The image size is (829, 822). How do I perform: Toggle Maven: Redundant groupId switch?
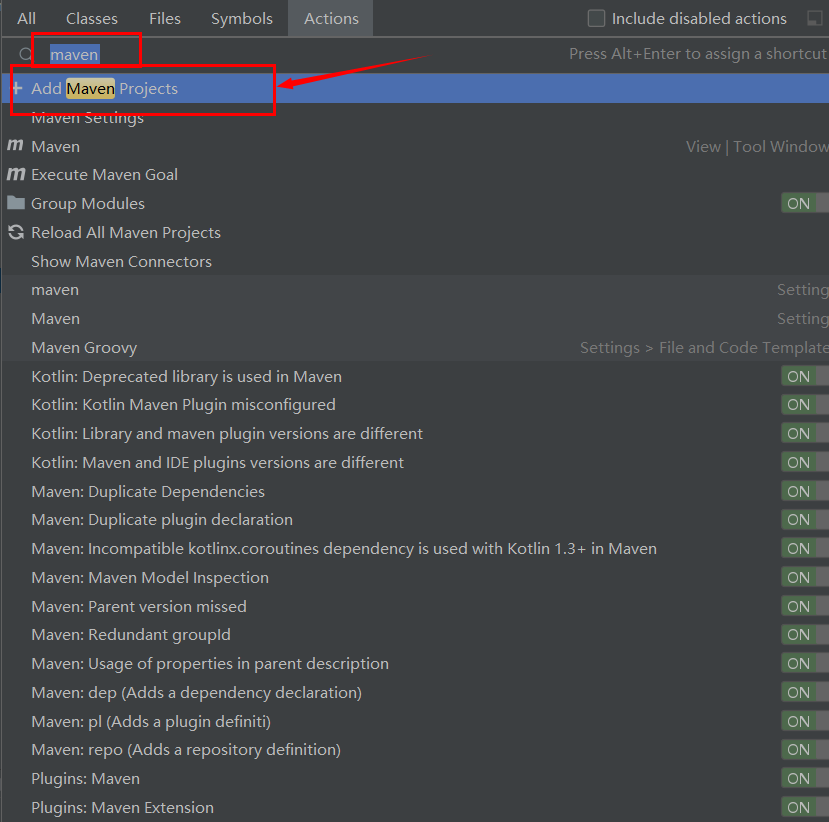click(805, 634)
